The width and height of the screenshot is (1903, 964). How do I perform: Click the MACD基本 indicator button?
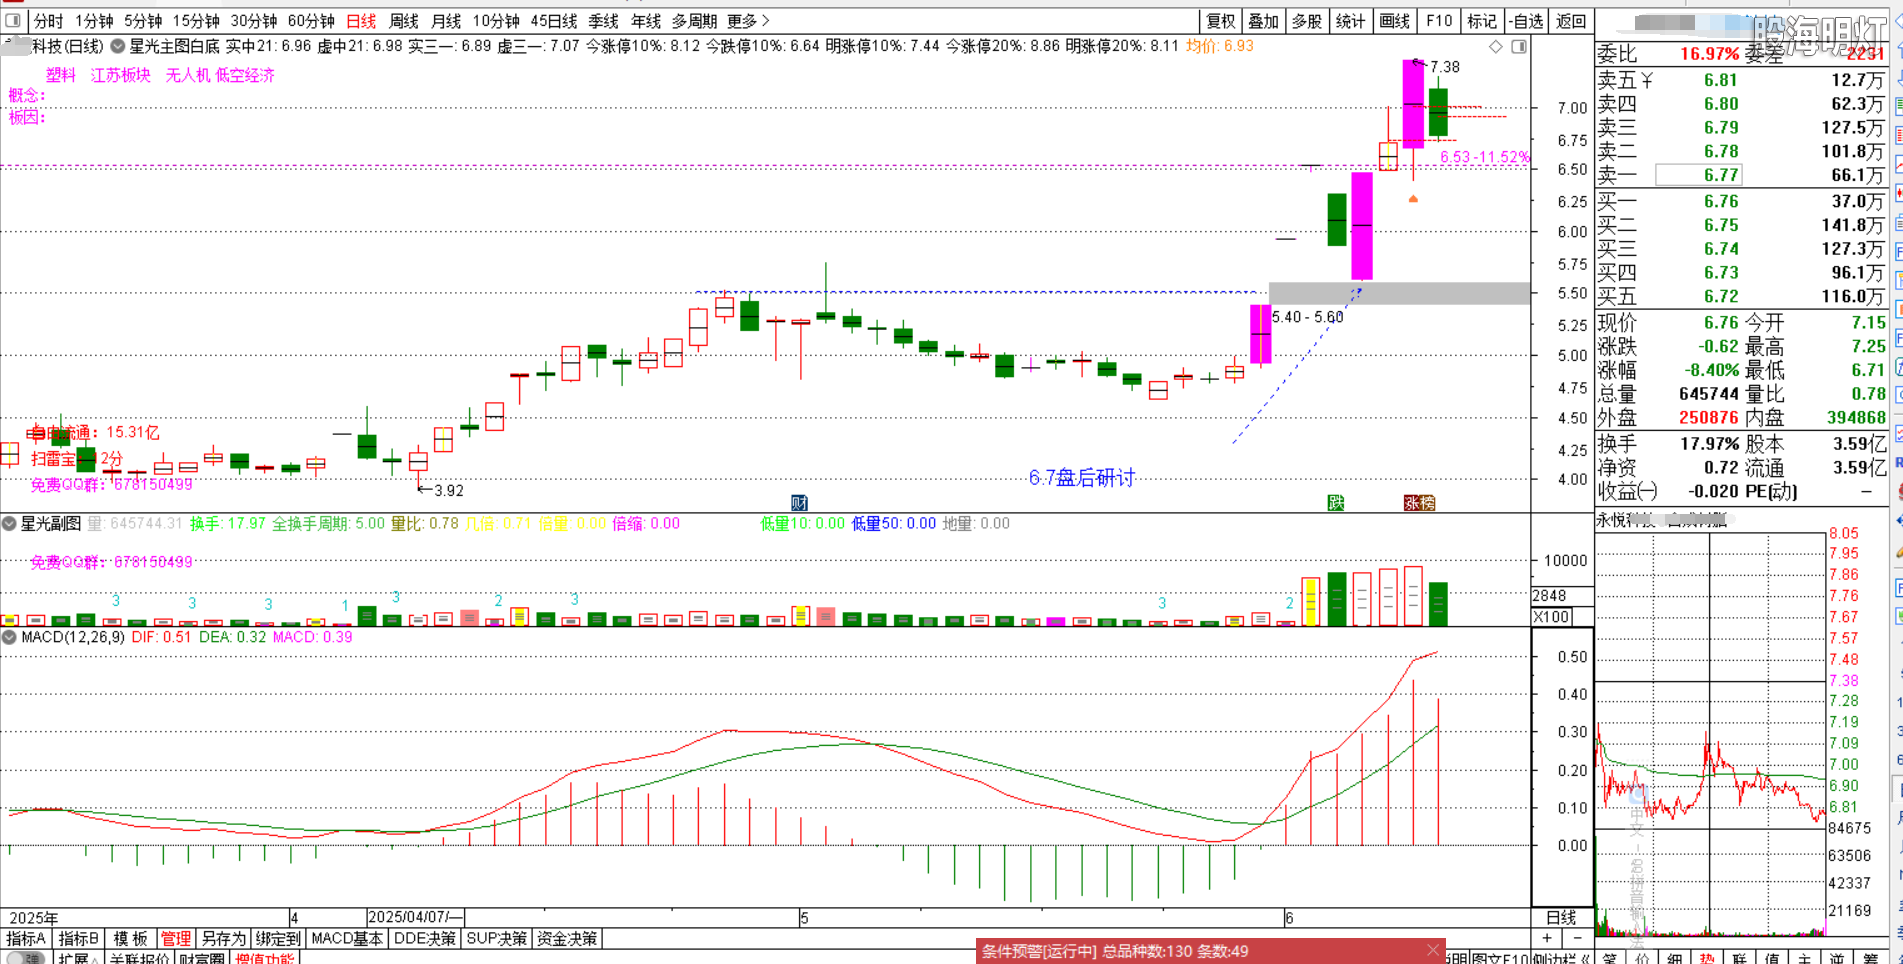pyautogui.click(x=347, y=938)
